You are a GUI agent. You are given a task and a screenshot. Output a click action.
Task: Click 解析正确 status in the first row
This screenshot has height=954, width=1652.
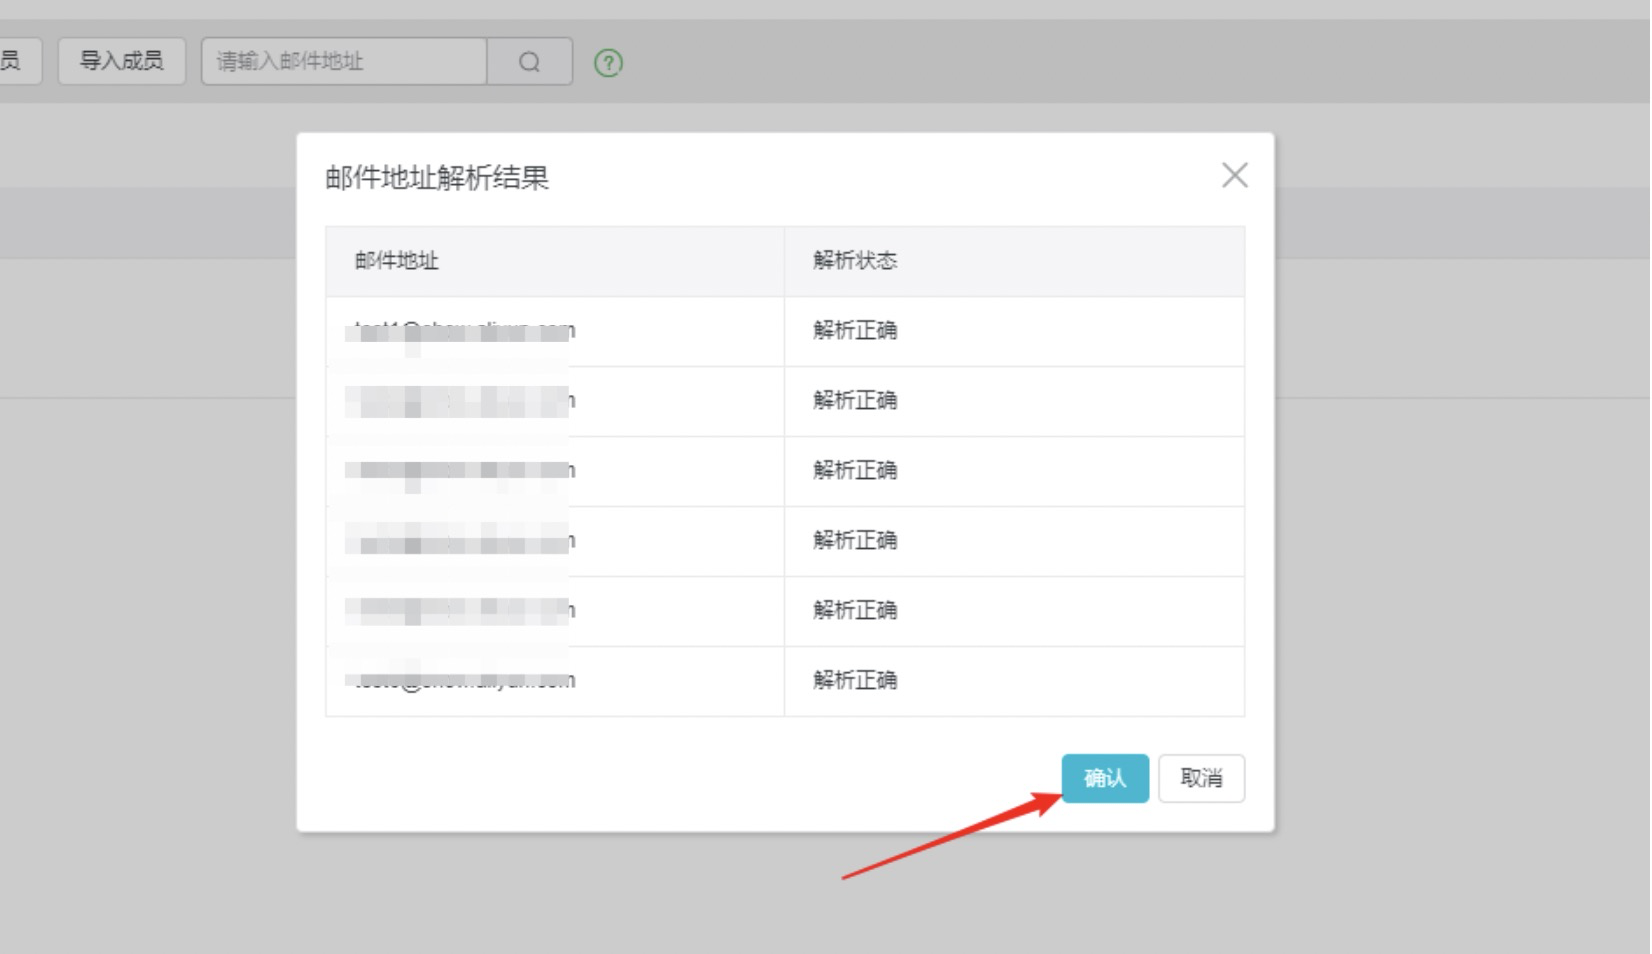point(855,331)
